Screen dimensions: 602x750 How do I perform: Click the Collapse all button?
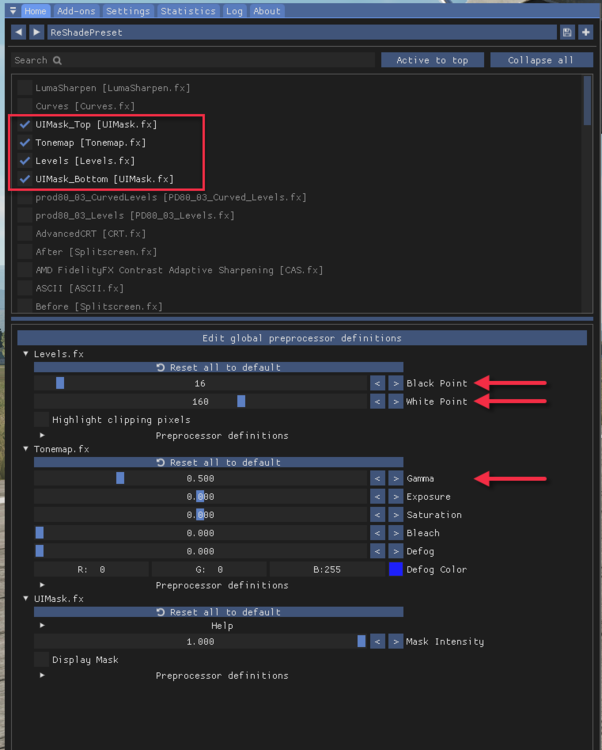point(539,60)
